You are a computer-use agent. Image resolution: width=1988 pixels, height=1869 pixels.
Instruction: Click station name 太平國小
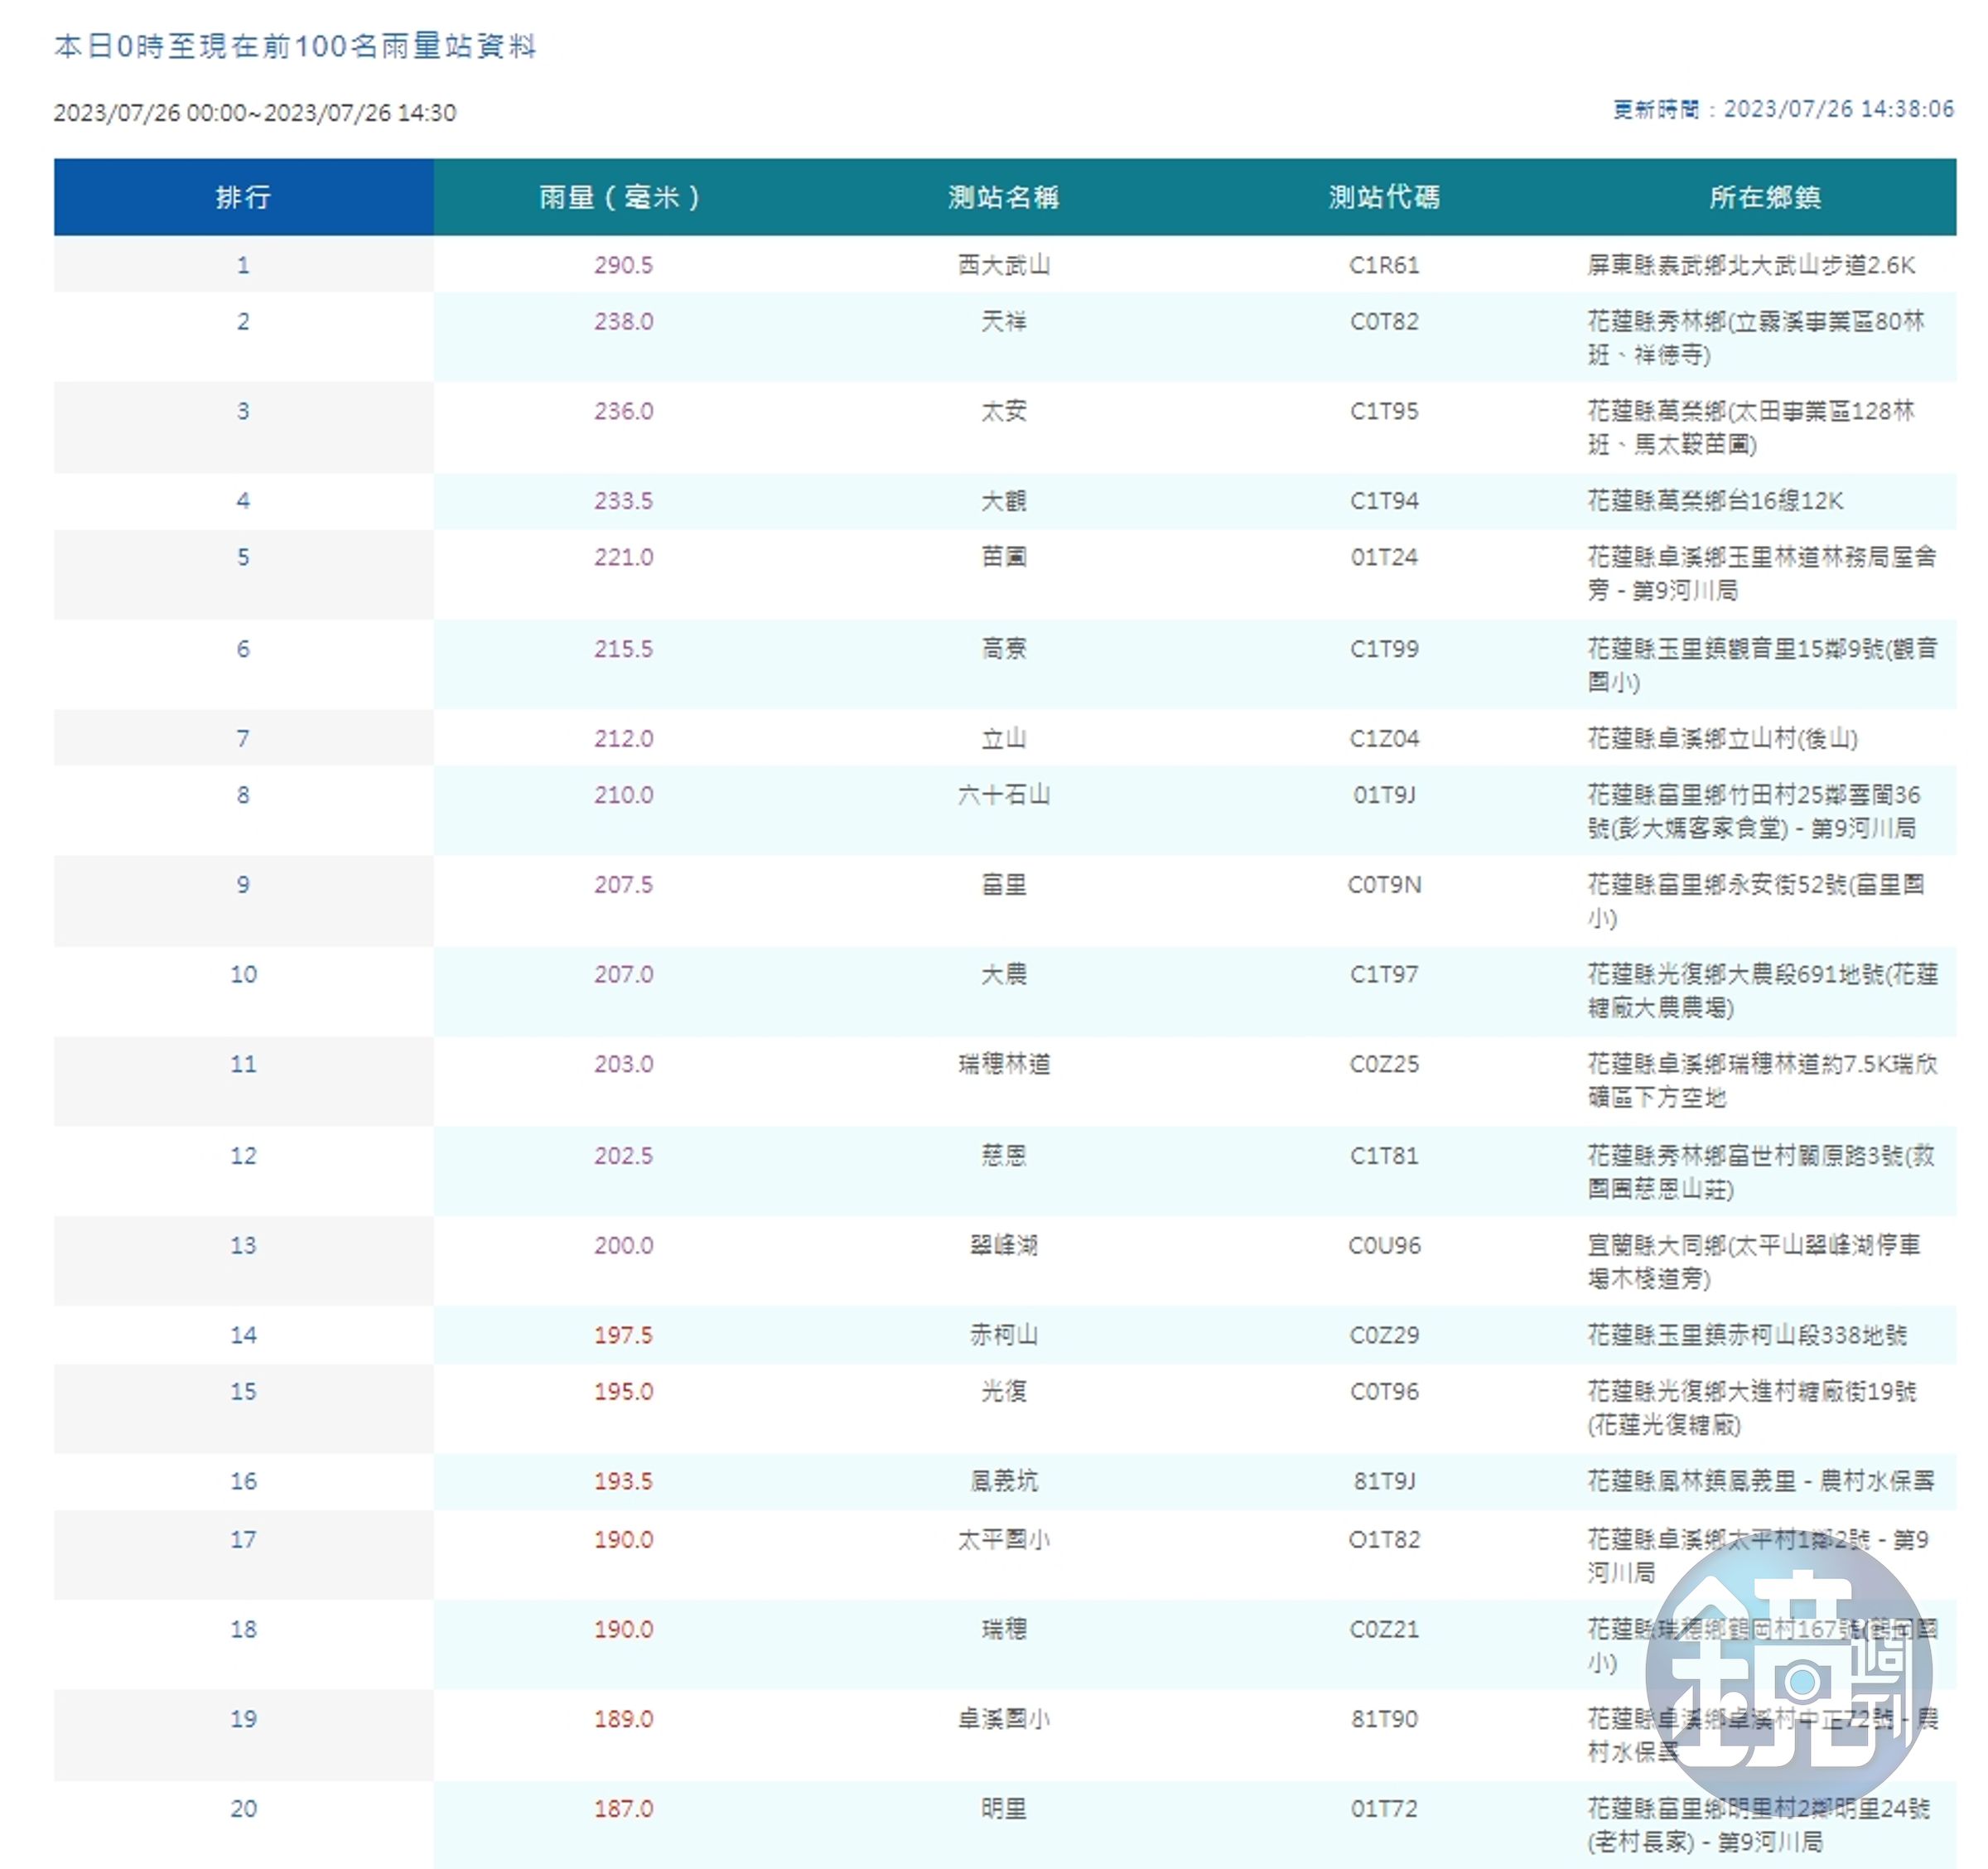pos(1004,1539)
